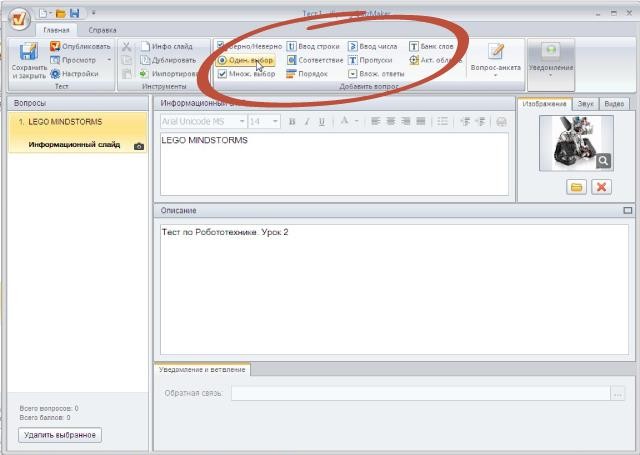Click Импортировать questions button
This screenshot has width=640, height=455.
coord(169,74)
